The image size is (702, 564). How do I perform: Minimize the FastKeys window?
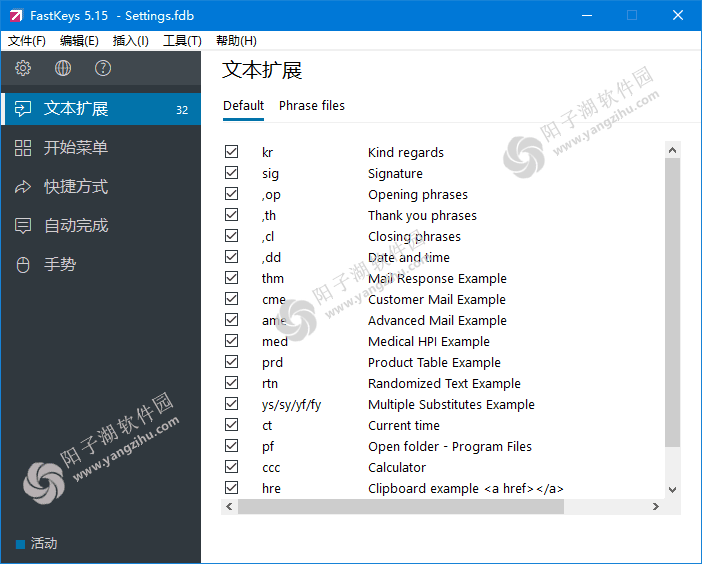coord(587,15)
